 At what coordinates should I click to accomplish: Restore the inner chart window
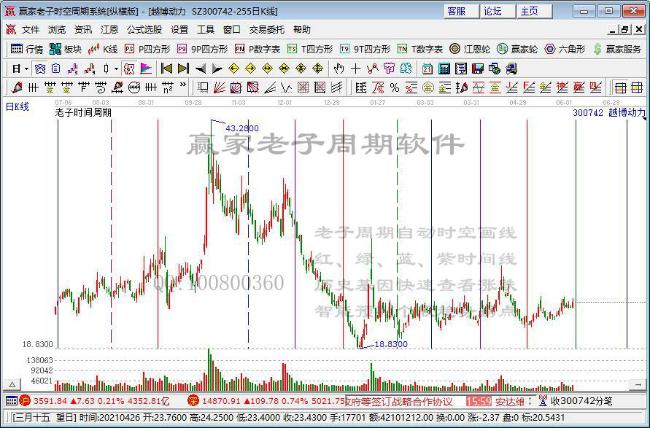pyautogui.click(x=625, y=29)
